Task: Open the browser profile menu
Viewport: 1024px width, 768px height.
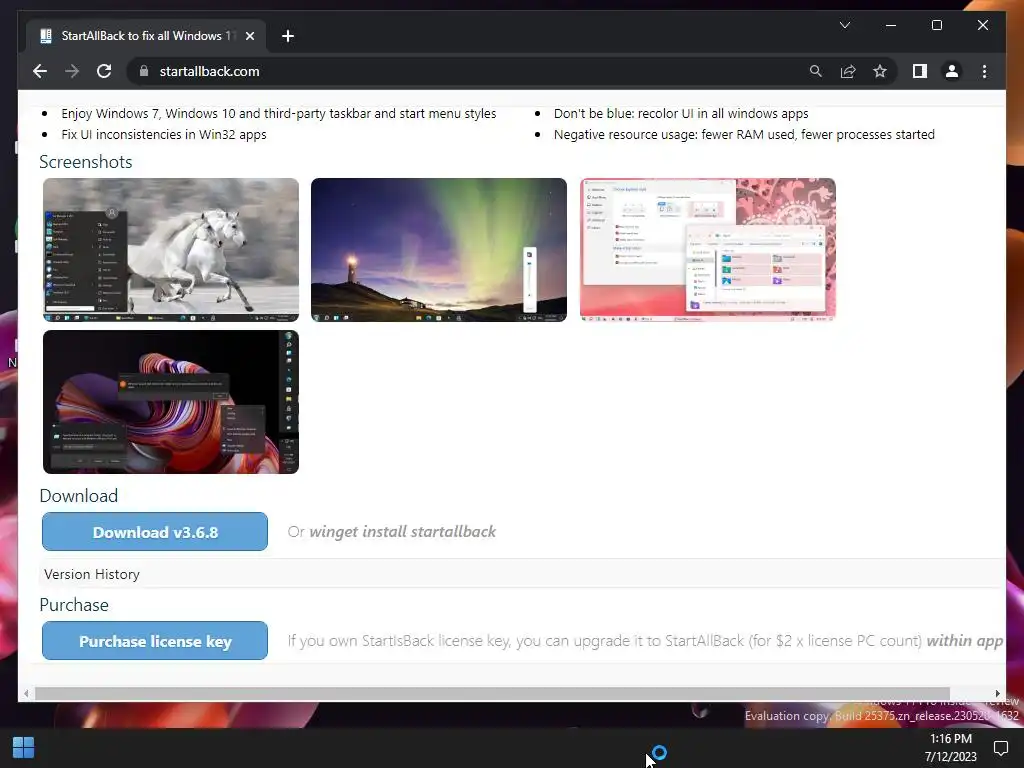Action: pos(952,71)
